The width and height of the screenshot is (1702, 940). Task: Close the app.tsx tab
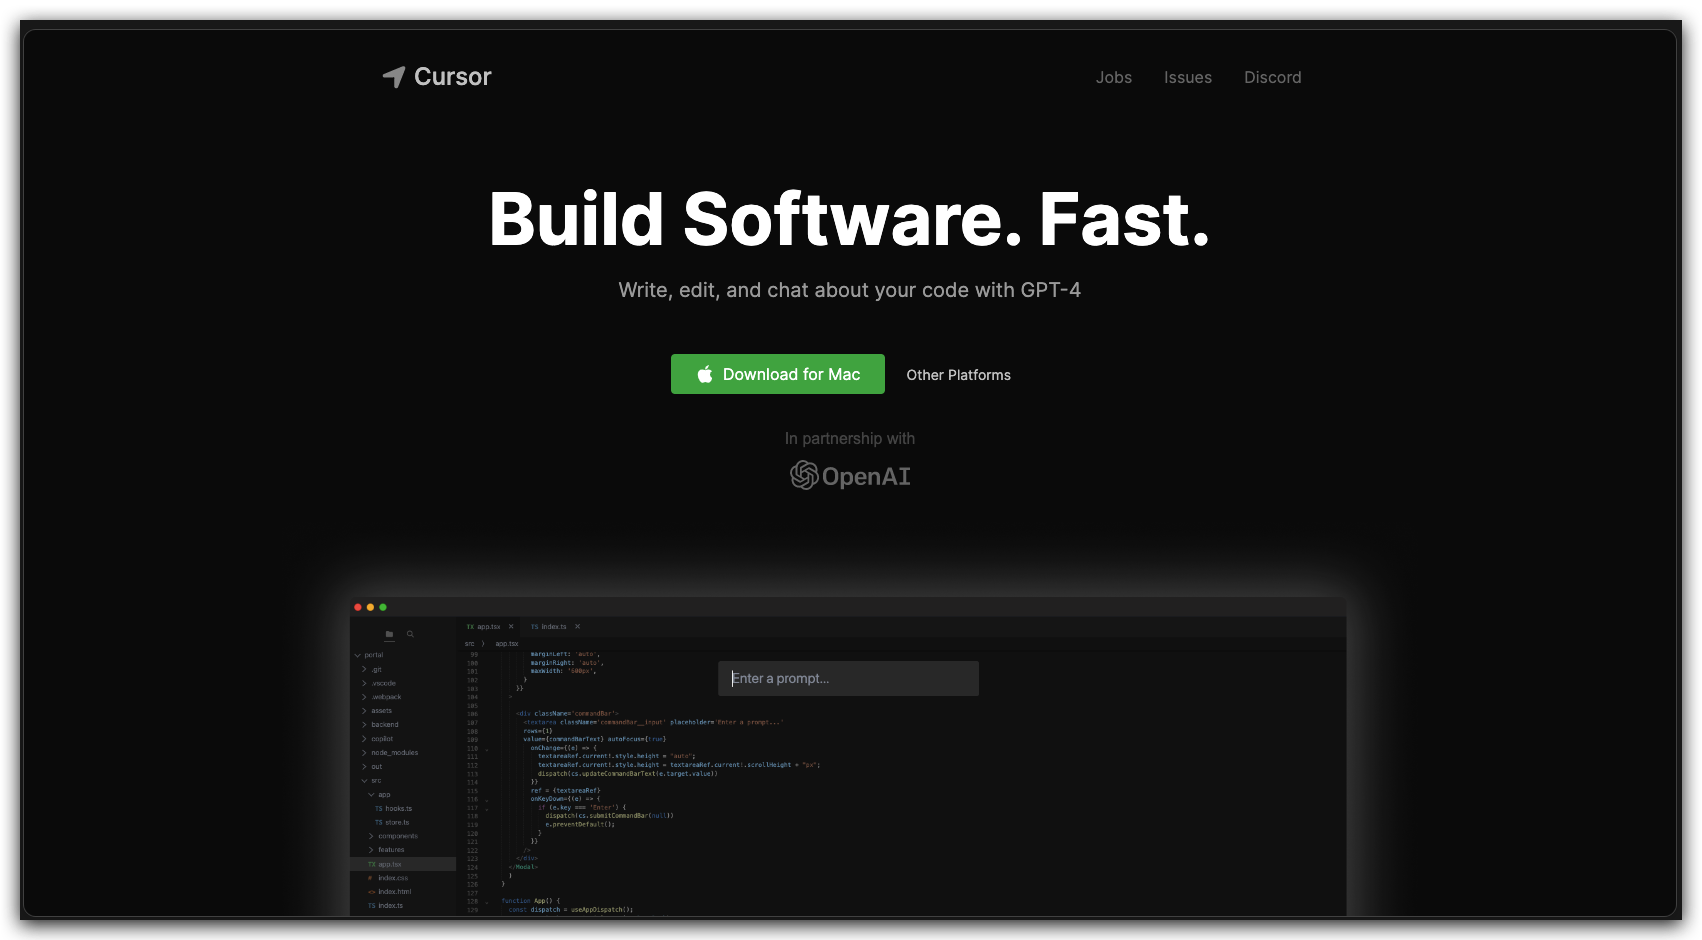(x=511, y=627)
